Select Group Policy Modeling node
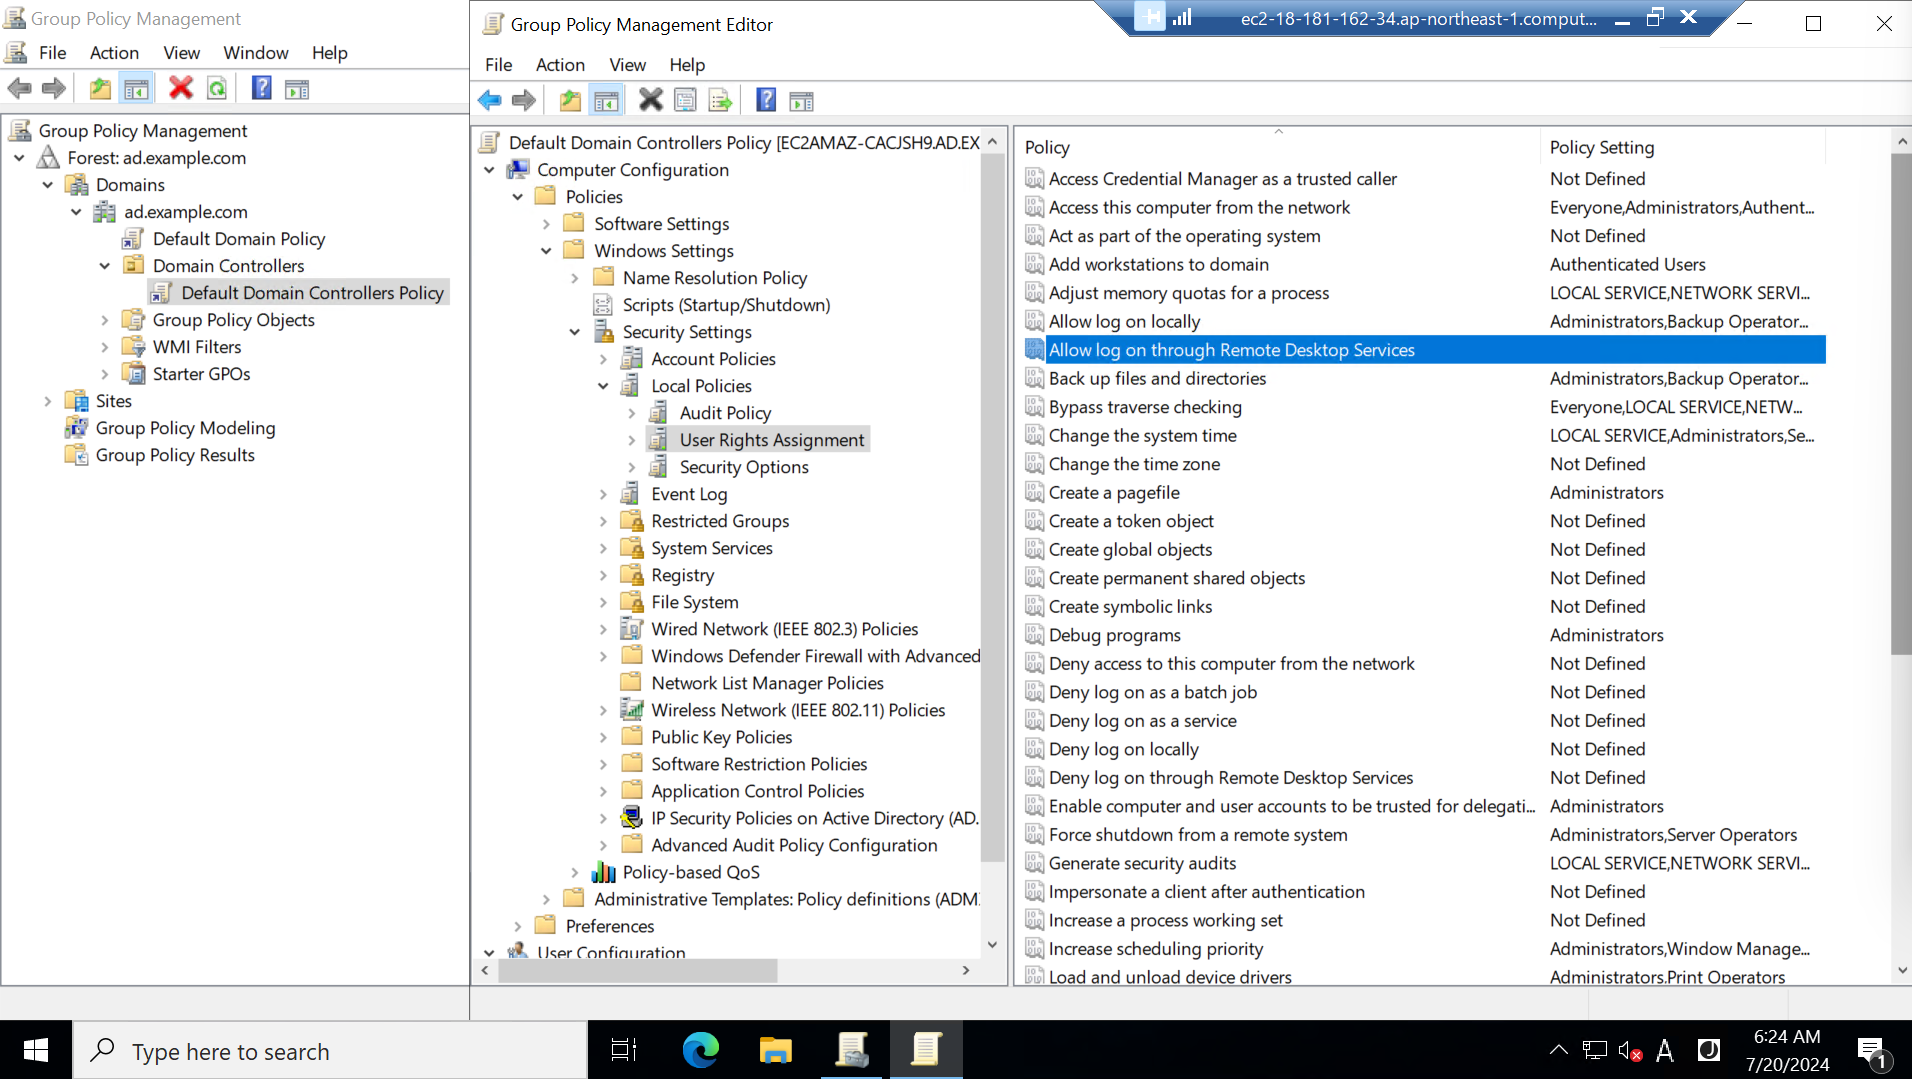Image resolution: width=1912 pixels, height=1079 pixels. point(185,428)
